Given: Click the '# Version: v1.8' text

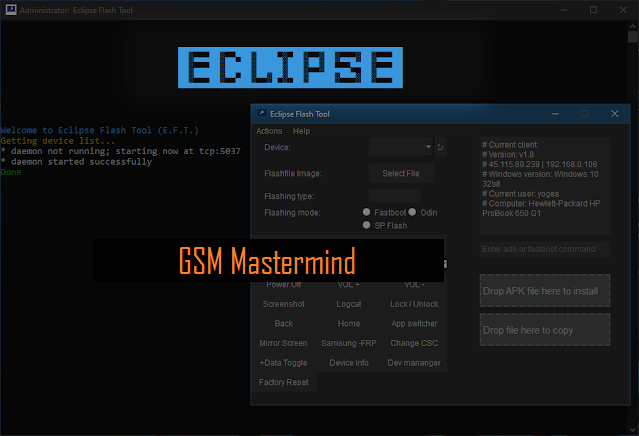Looking at the screenshot, I should (x=508, y=154).
